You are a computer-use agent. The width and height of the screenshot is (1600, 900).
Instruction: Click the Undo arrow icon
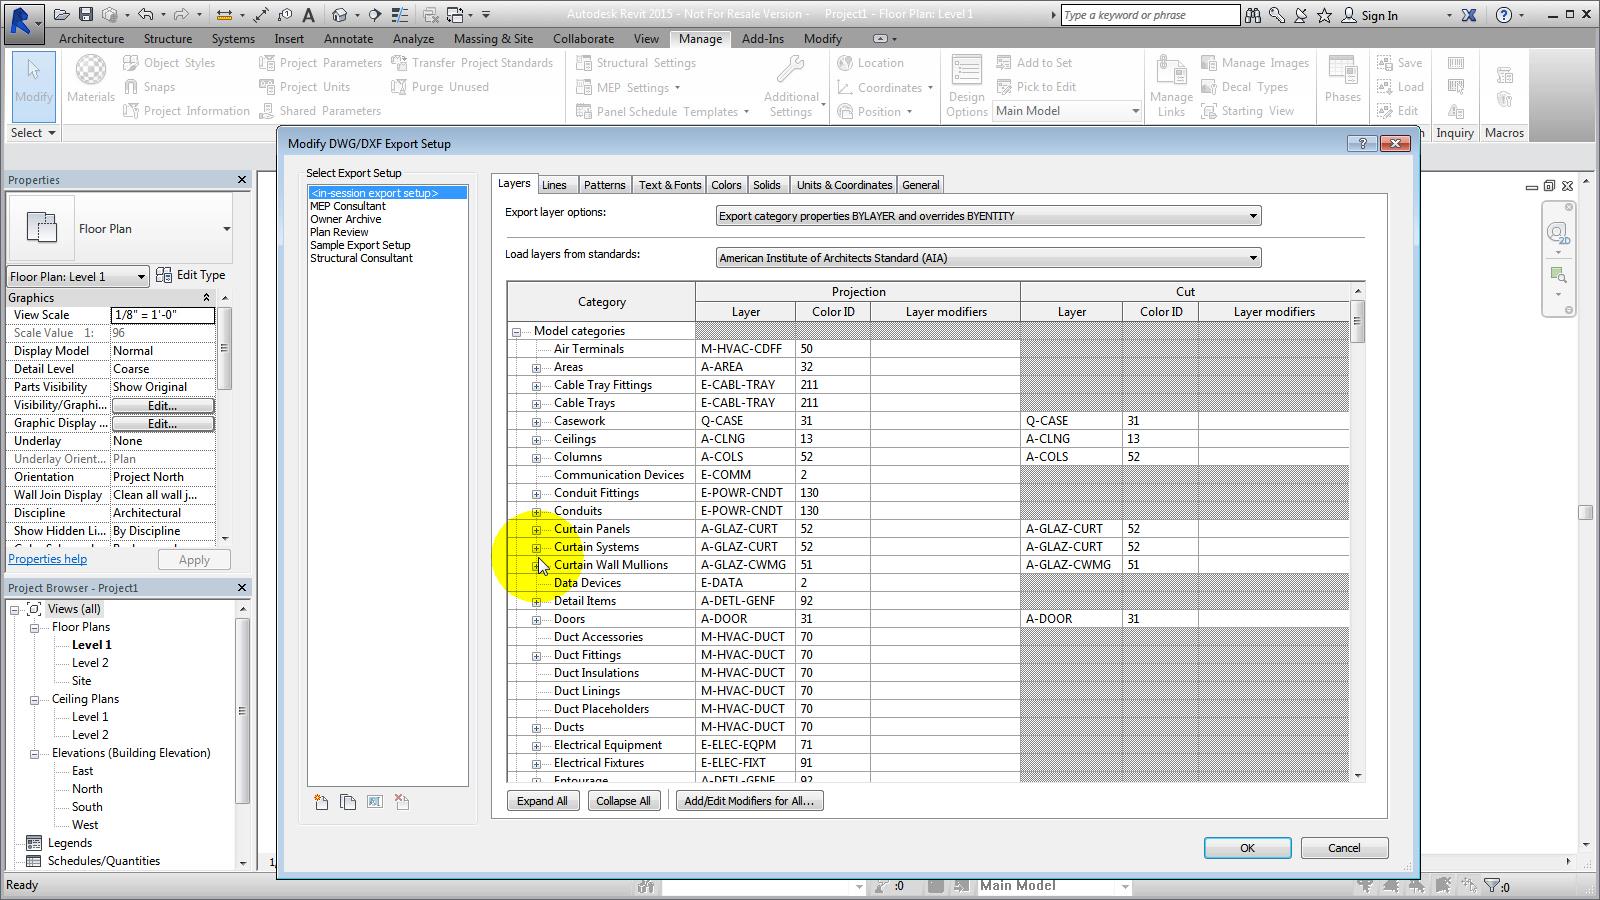[x=146, y=15]
